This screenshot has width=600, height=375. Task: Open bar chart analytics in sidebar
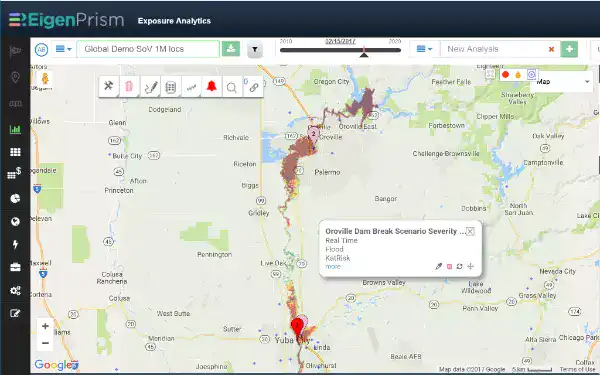tap(15, 129)
